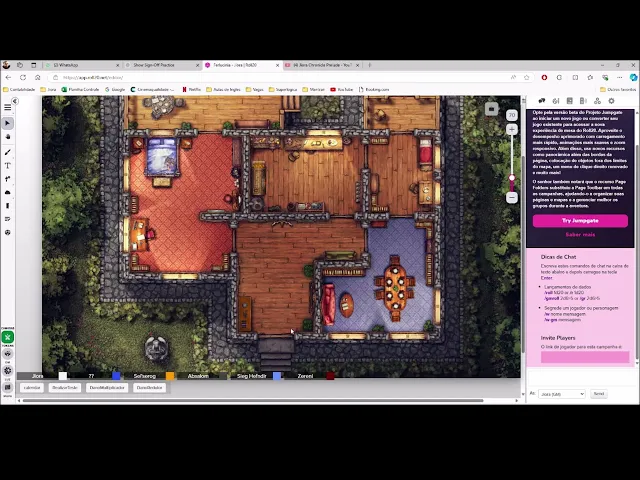Choose the Pan hand tool
The height and width of the screenshot is (480, 640).
coord(8,137)
